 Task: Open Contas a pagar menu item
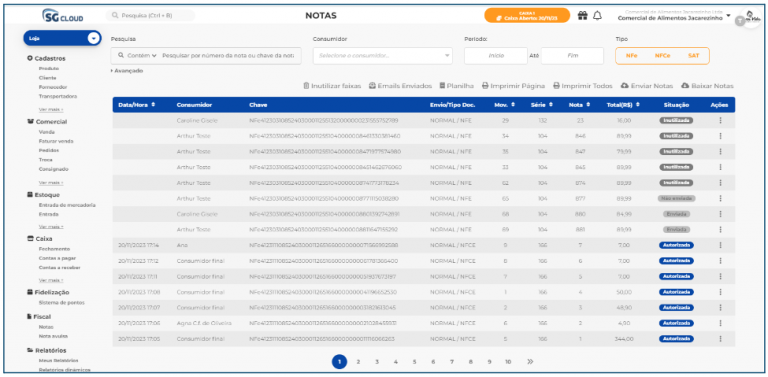[x=57, y=258]
